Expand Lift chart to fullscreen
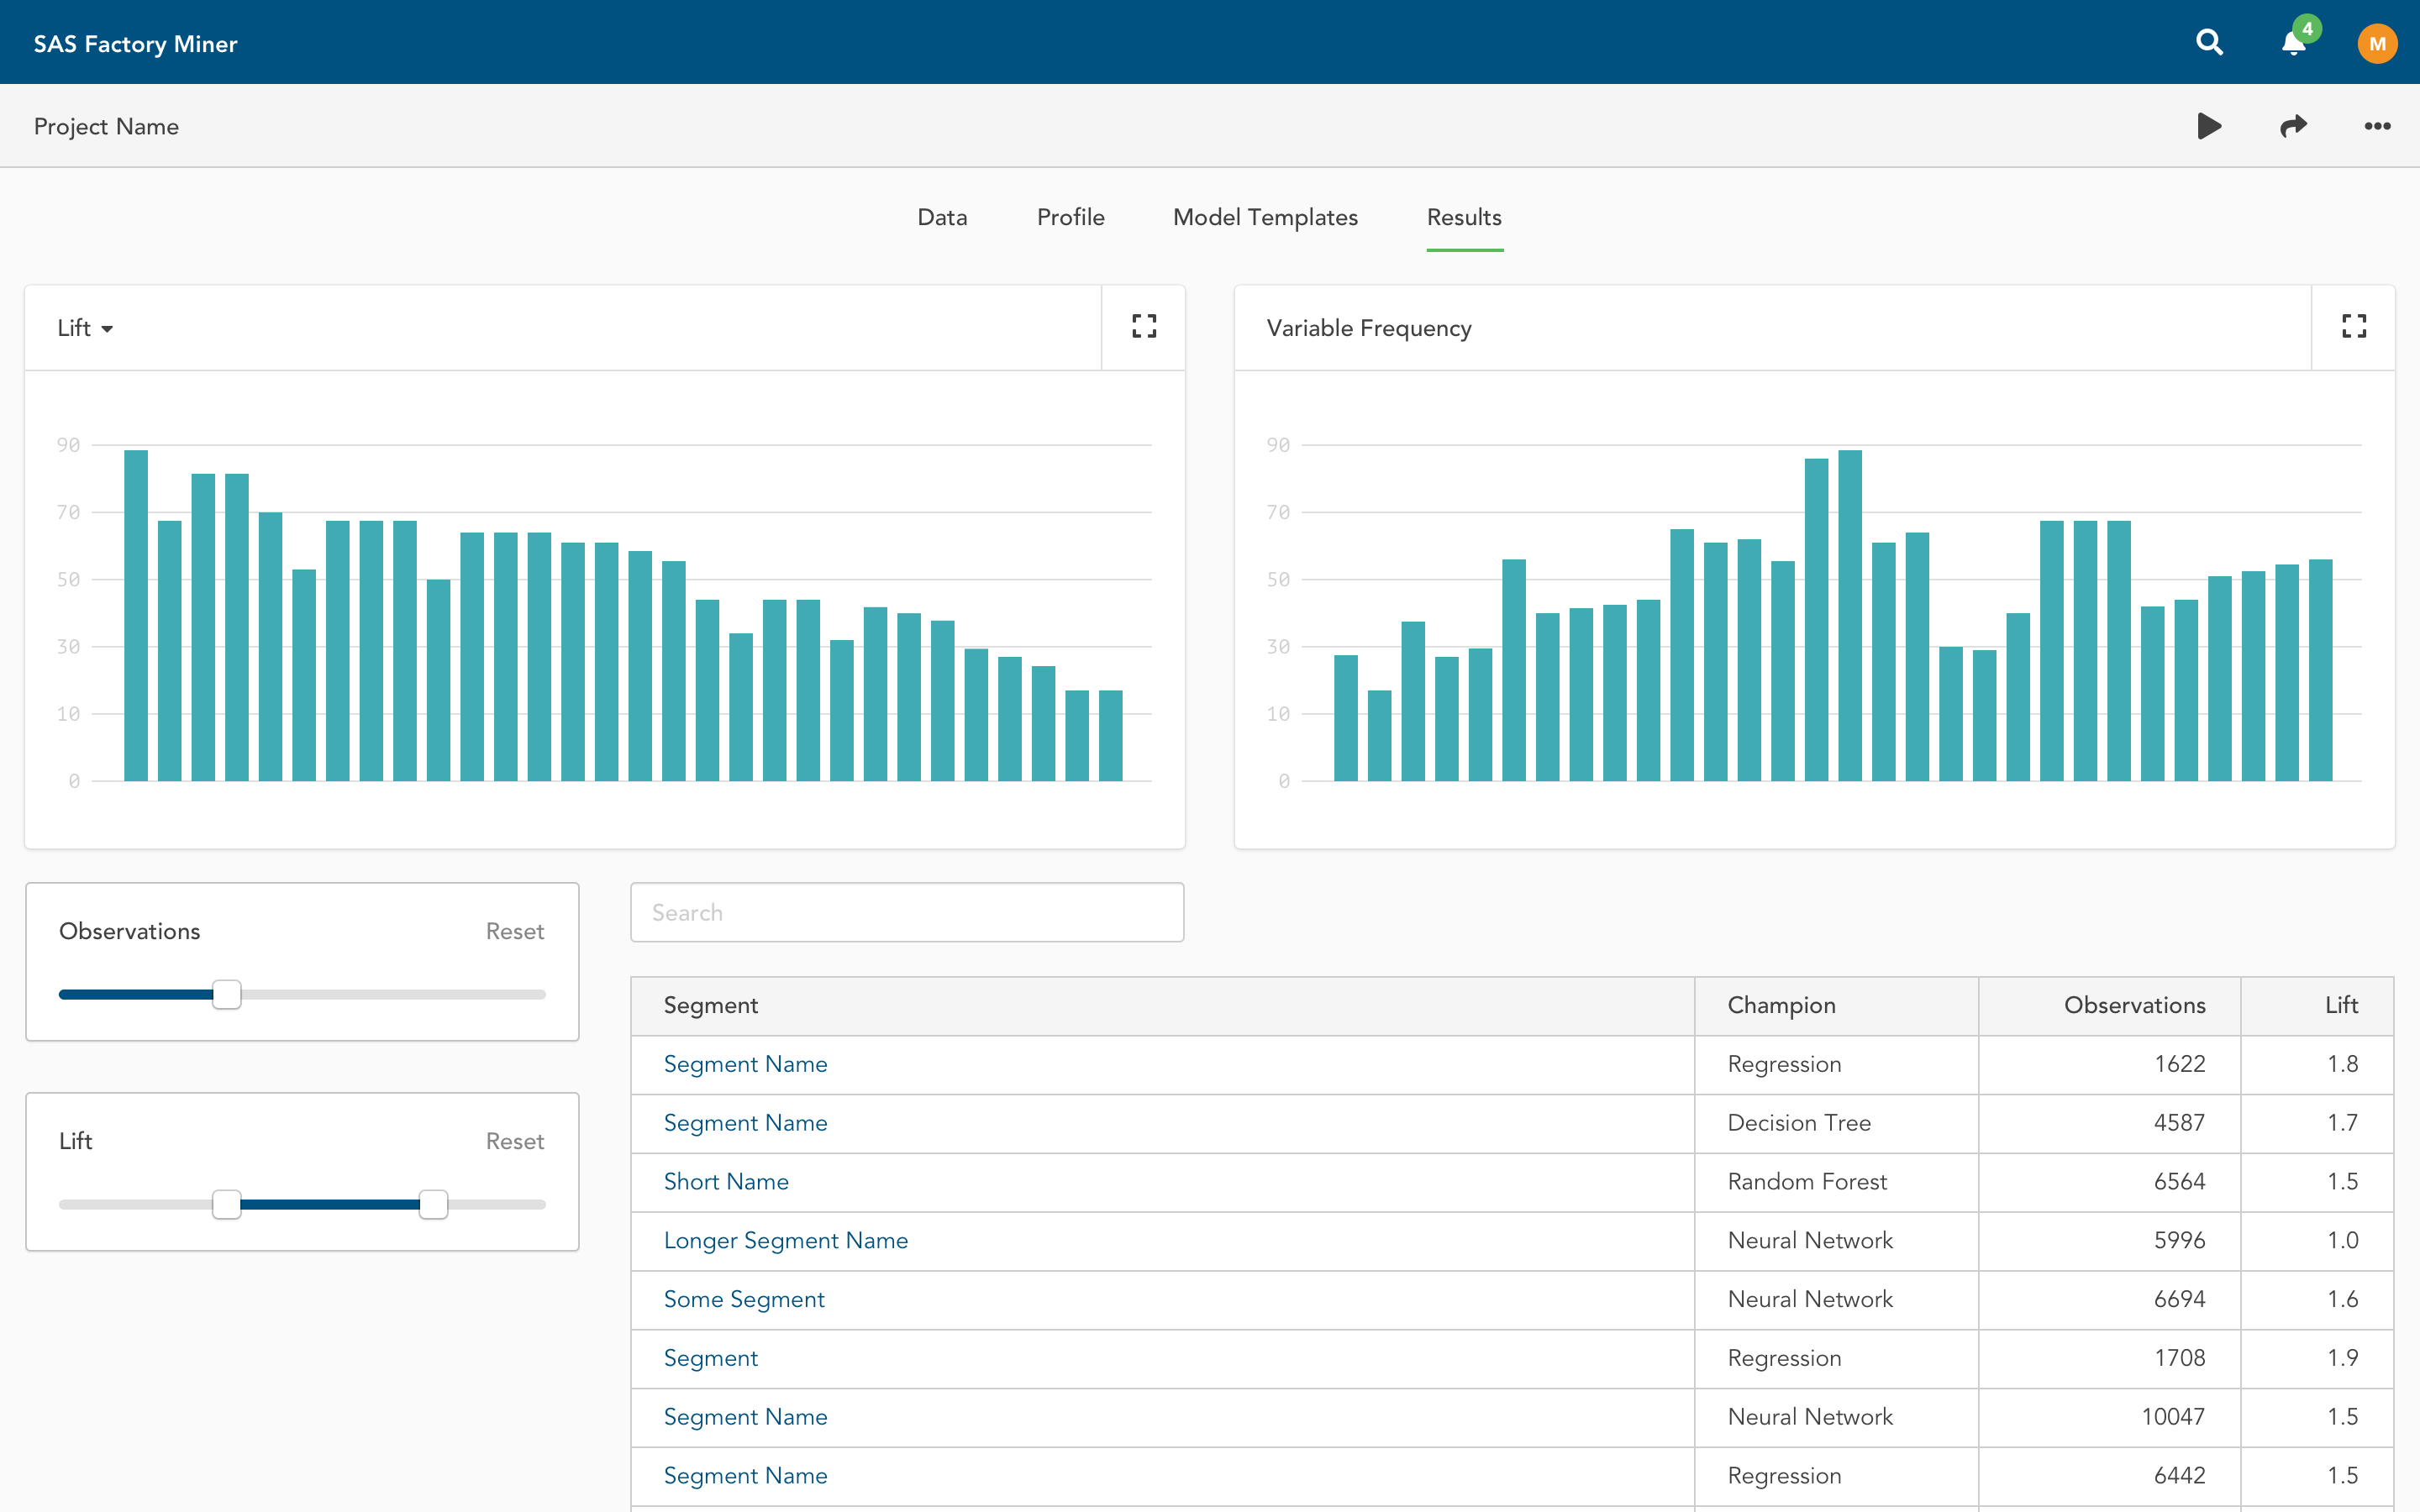Image resolution: width=2420 pixels, height=1512 pixels. (1144, 327)
